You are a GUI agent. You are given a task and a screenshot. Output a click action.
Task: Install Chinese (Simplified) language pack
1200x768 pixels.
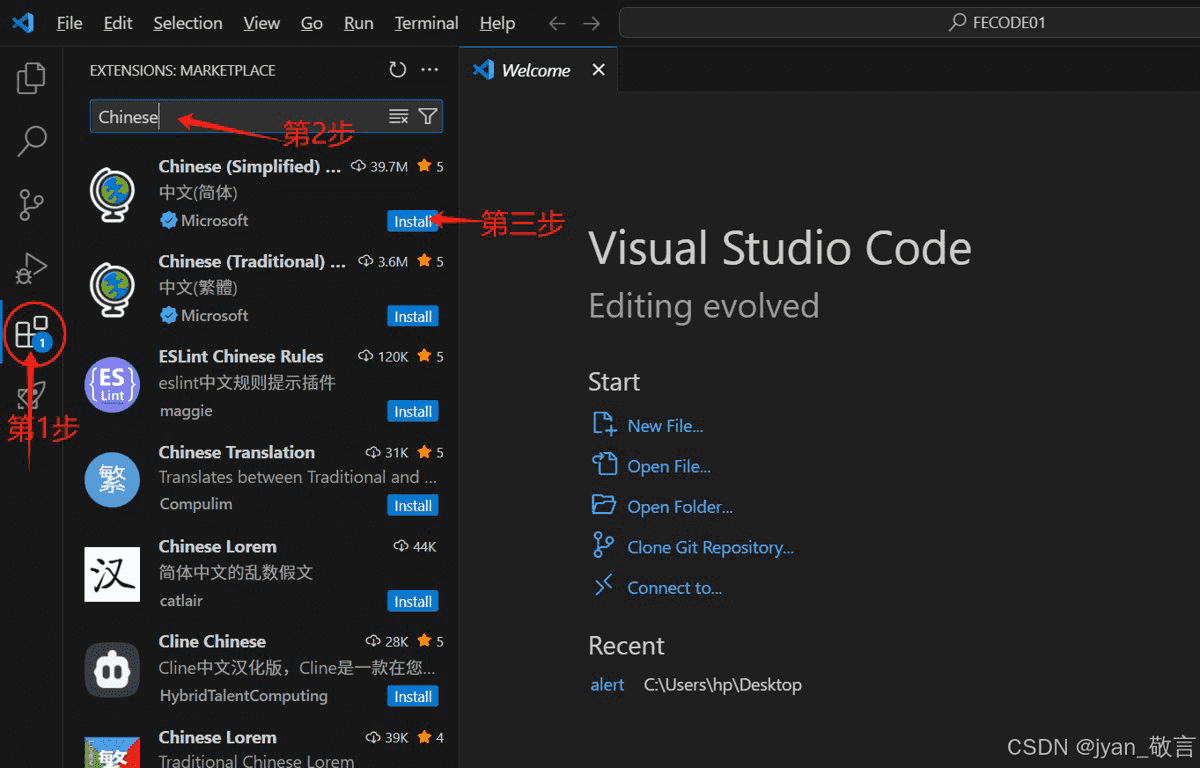pos(412,221)
